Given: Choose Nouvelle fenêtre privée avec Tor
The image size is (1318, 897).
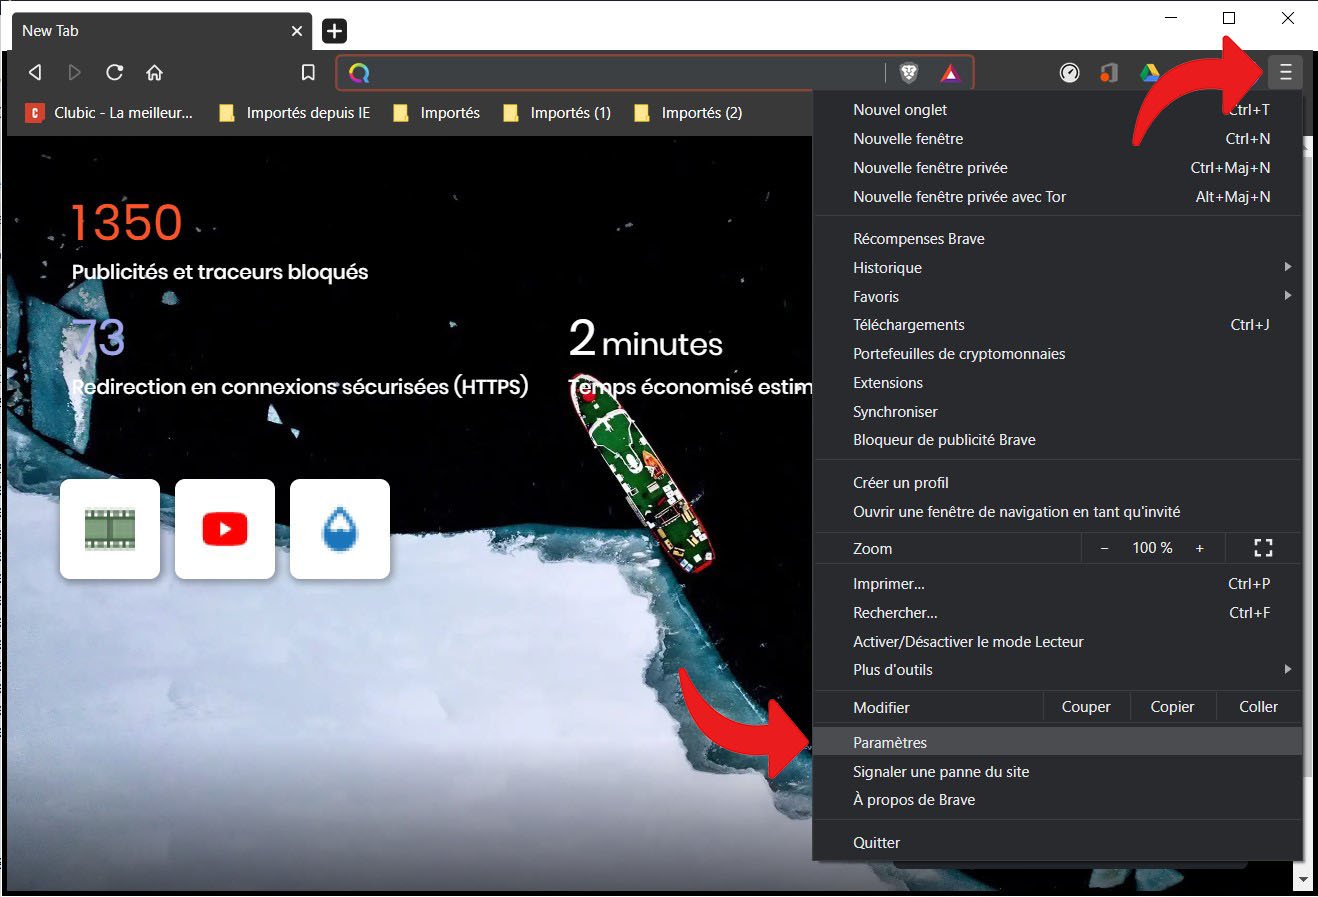Looking at the screenshot, I should pos(959,197).
